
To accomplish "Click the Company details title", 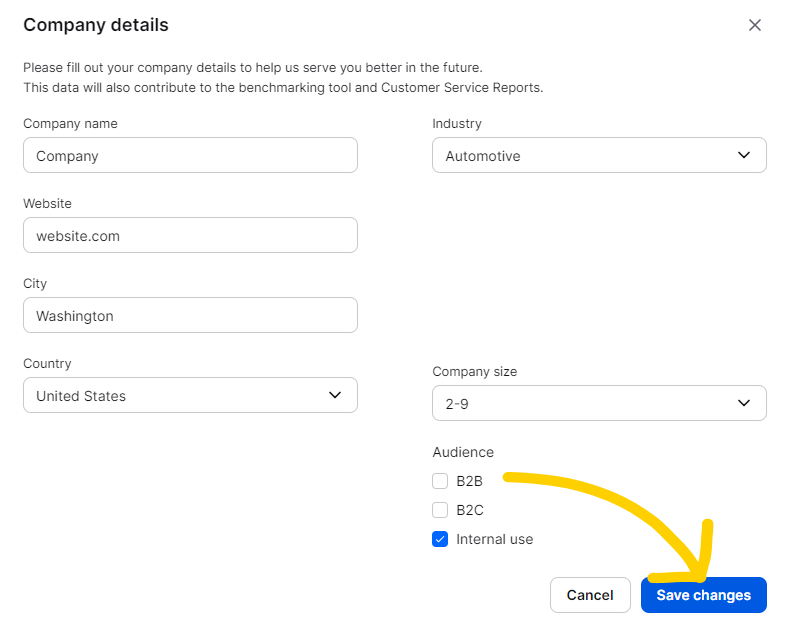I will 96,25.
